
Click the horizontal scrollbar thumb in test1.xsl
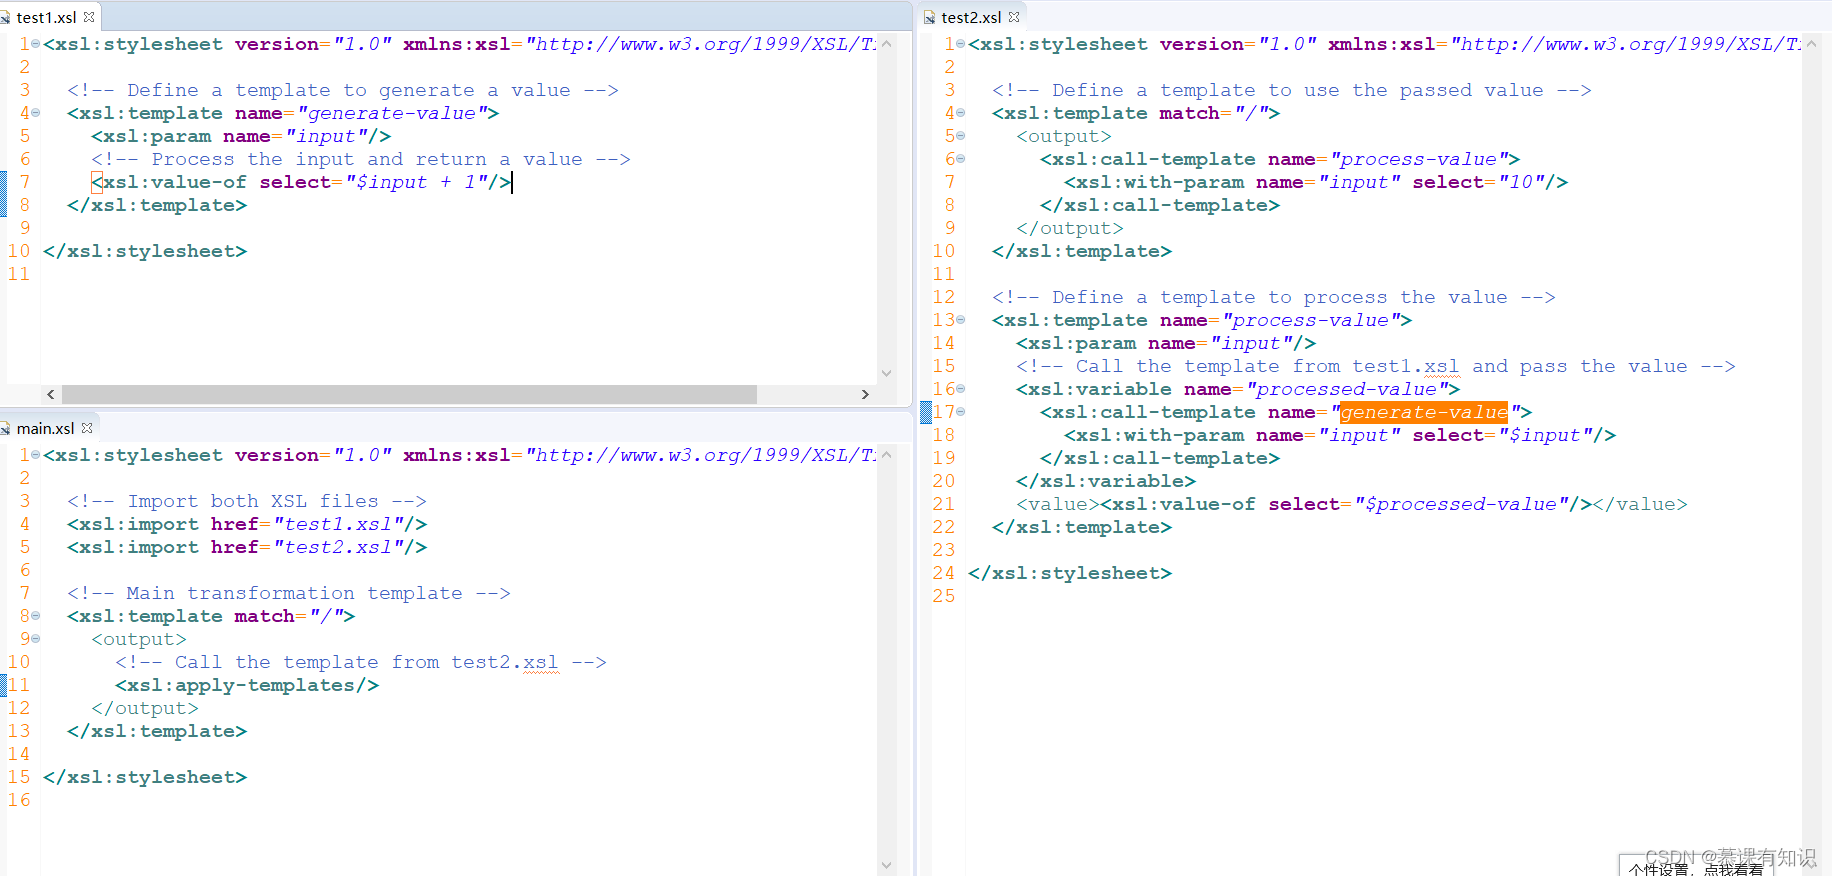[409, 394]
